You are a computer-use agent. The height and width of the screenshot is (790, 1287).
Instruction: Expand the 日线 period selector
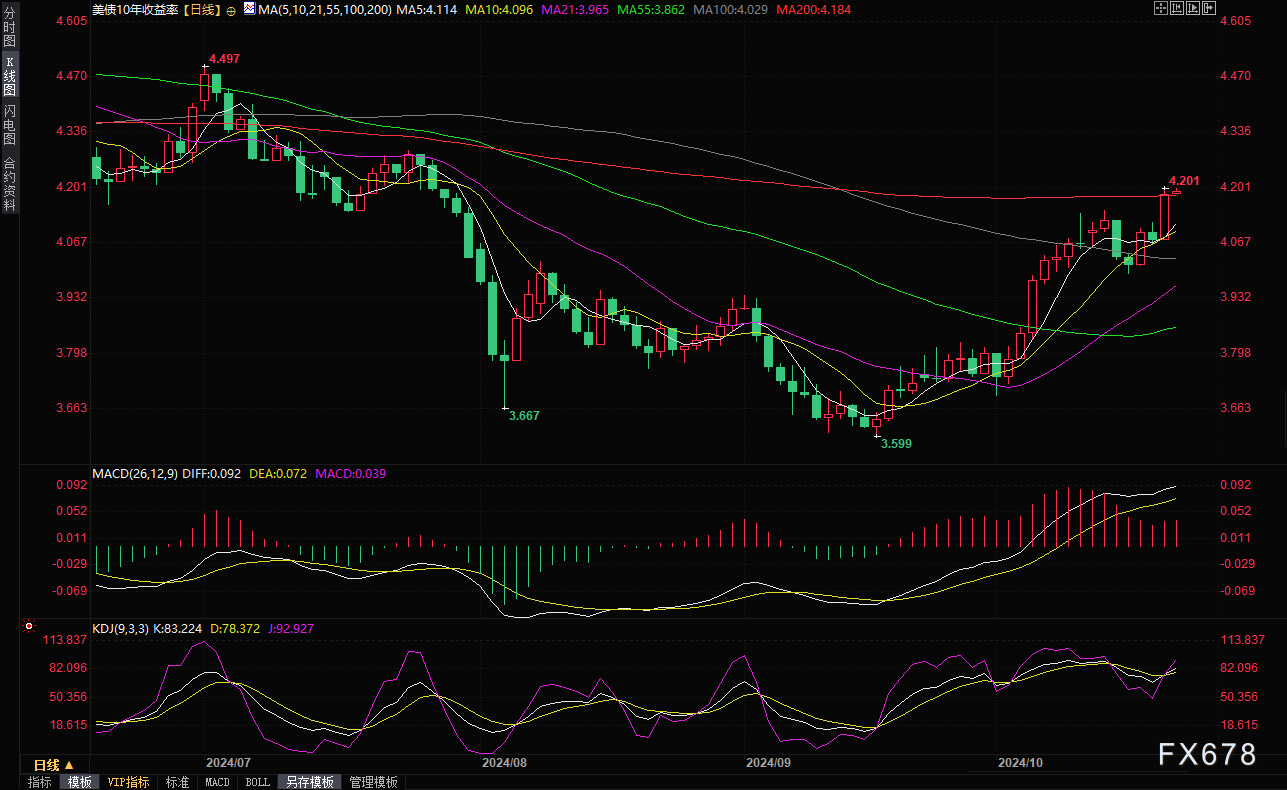coord(54,764)
